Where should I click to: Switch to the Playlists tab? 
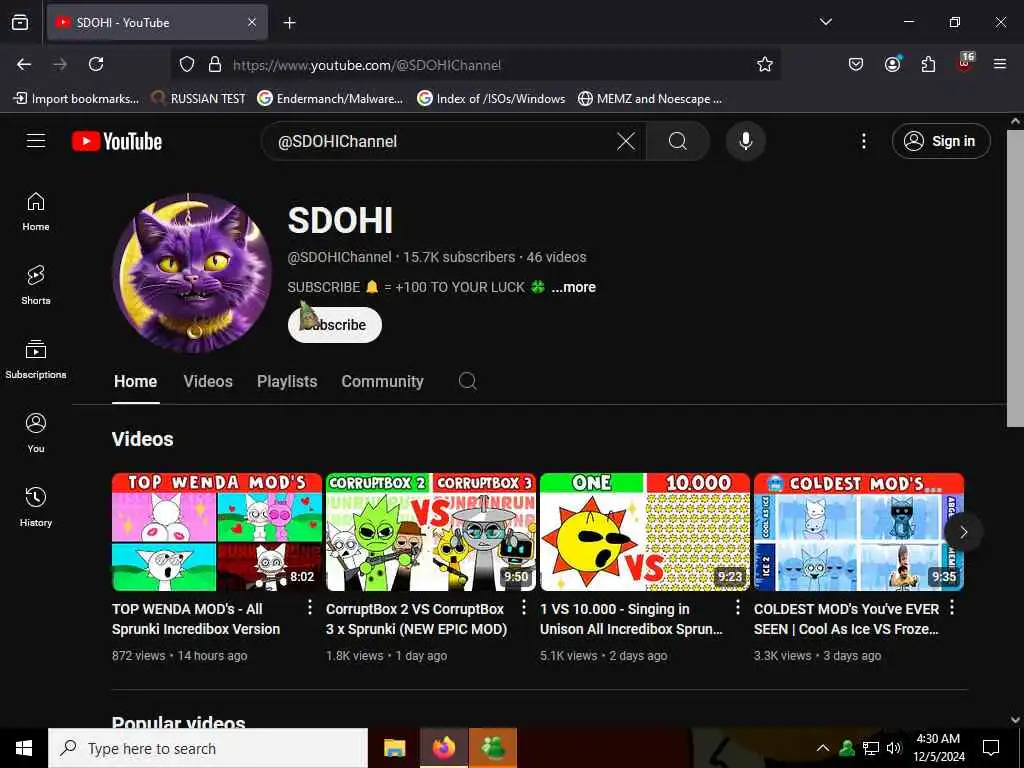pyautogui.click(x=287, y=381)
